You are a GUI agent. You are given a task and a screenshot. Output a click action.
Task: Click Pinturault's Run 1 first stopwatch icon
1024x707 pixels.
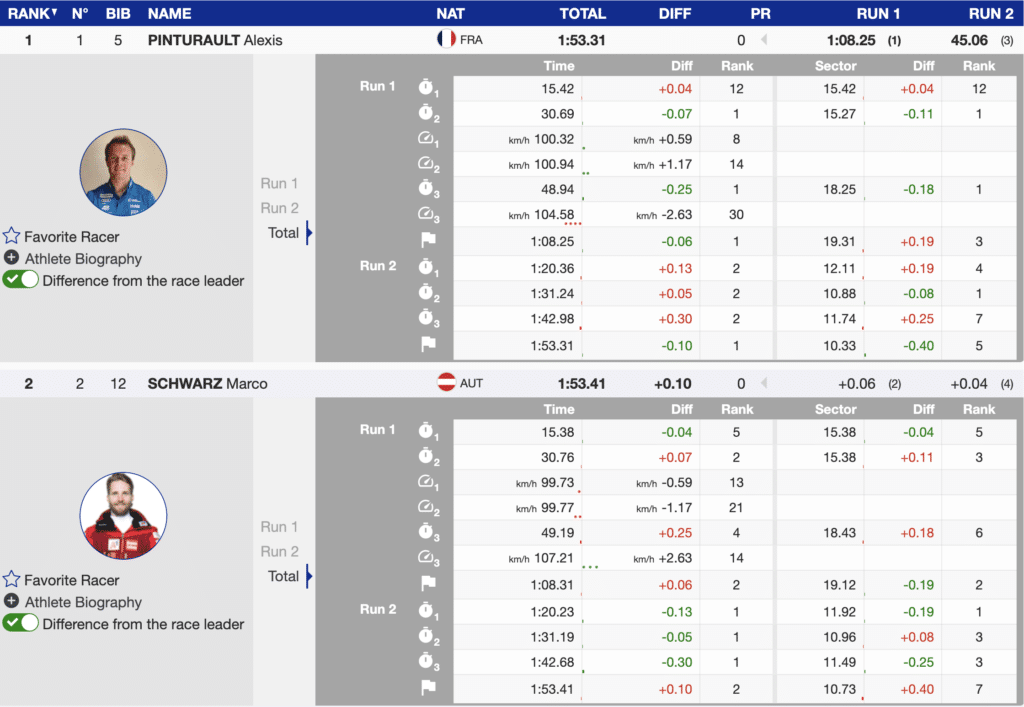(x=428, y=89)
